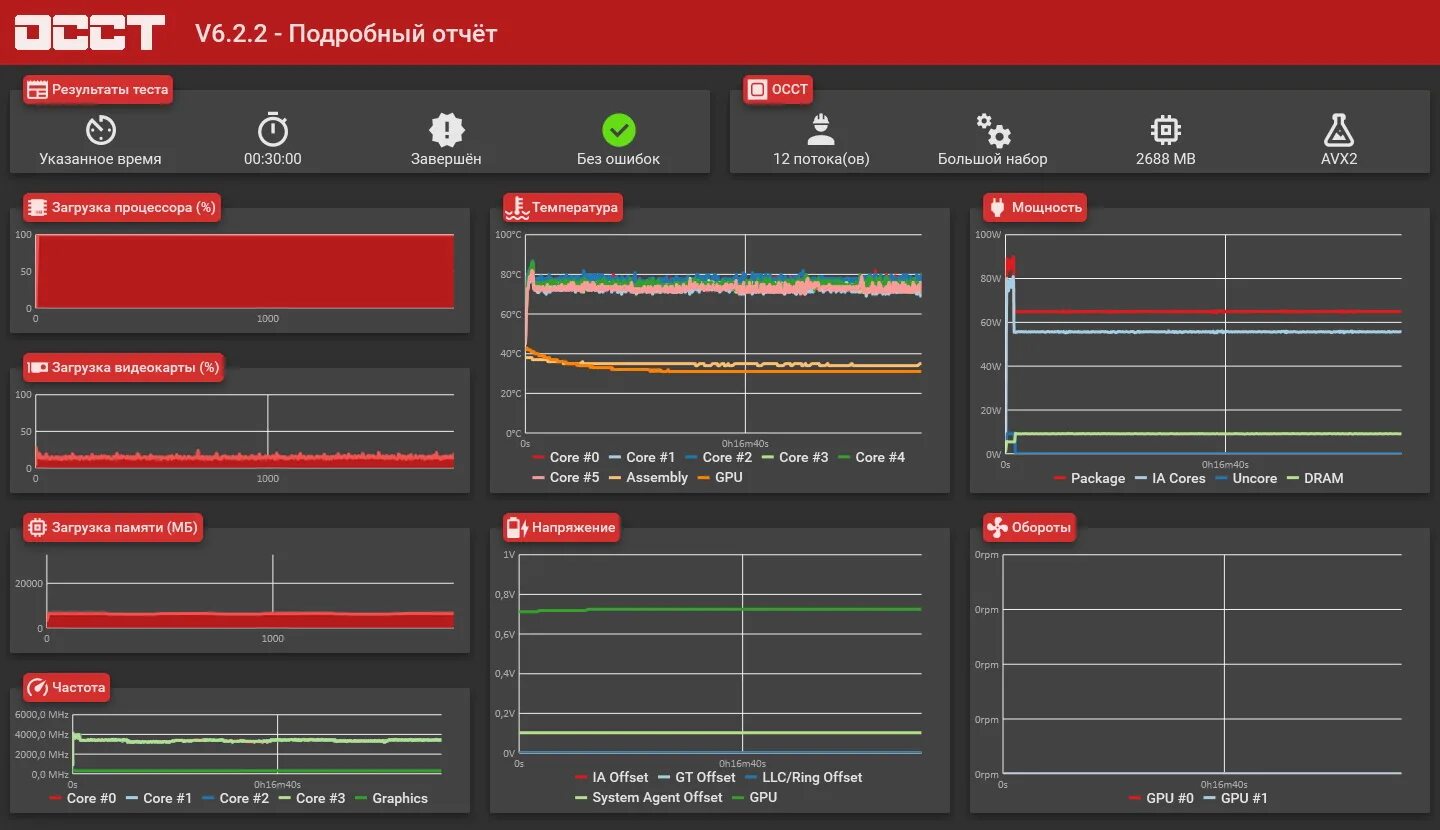The height and width of the screenshot is (830, 1440).
Task: Click the Напряжение panel battery icon
Action: point(517,528)
